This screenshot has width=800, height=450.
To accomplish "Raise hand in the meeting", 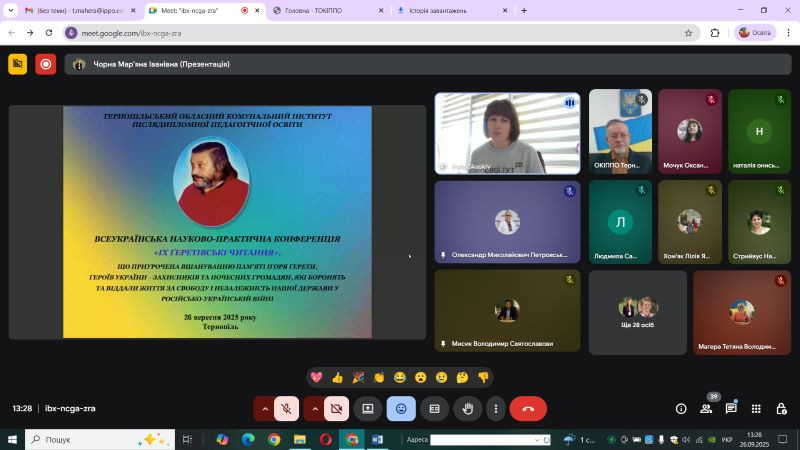I will 467,408.
